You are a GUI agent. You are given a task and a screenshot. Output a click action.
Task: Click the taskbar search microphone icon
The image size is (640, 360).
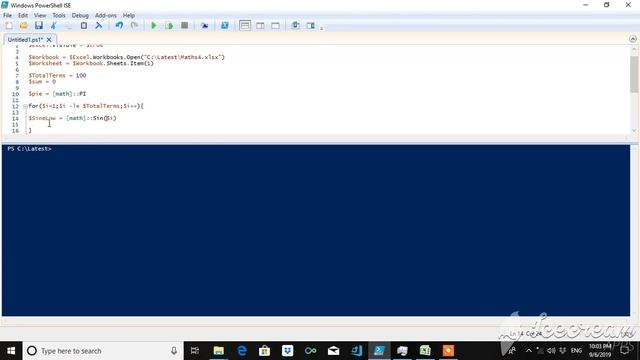(174, 351)
